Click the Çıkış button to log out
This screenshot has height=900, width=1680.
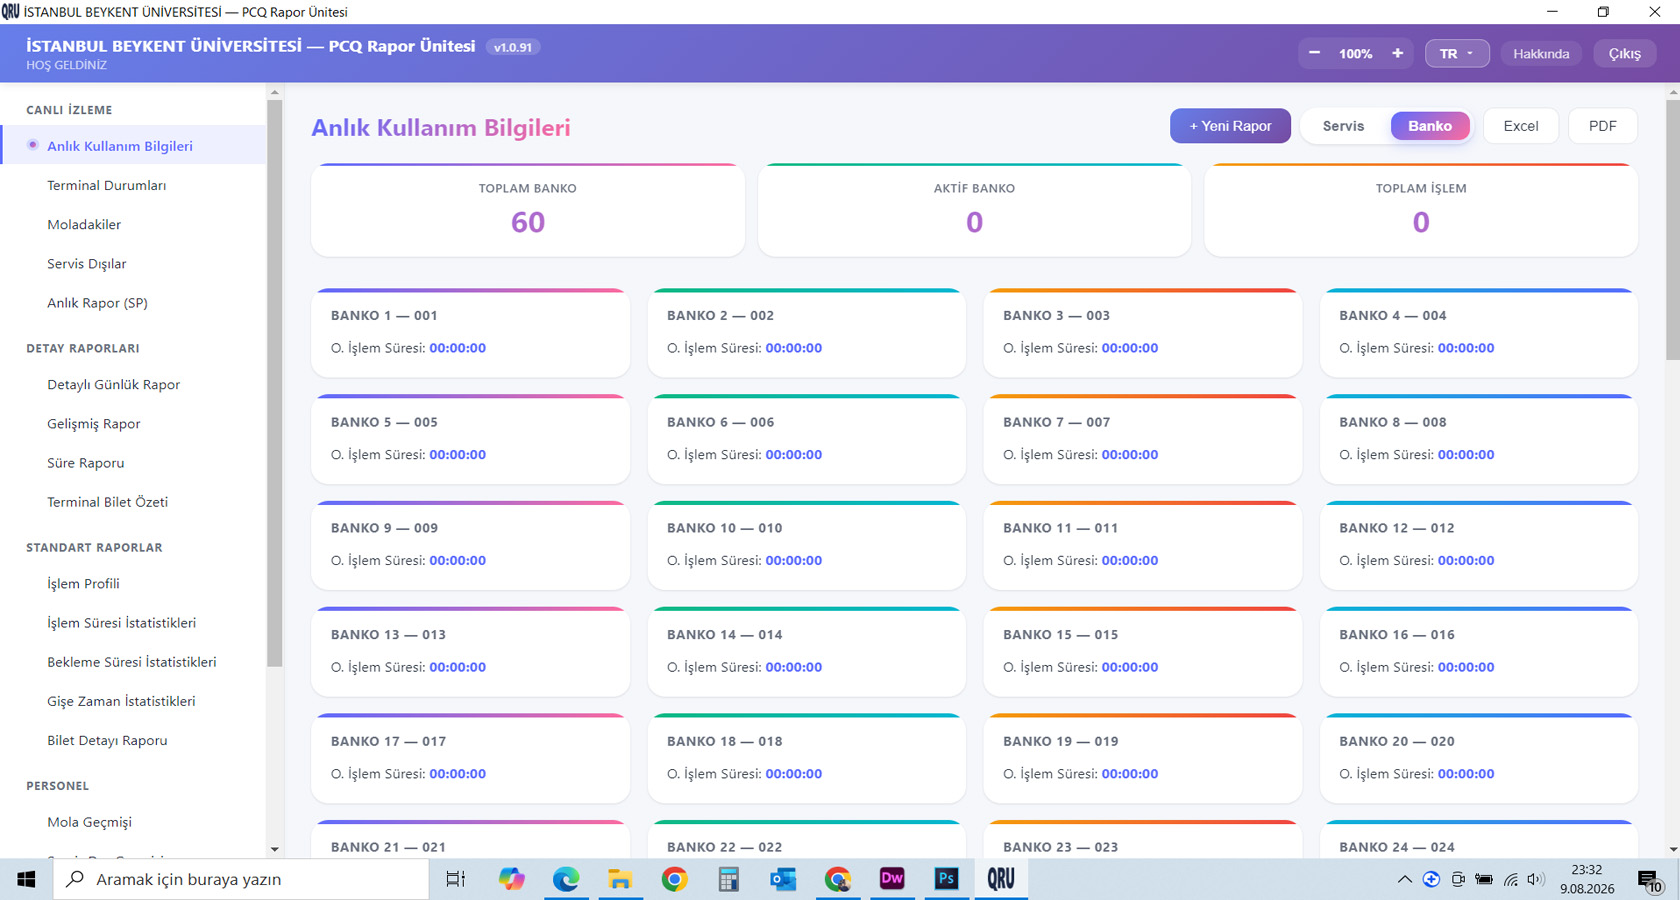click(1624, 53)
